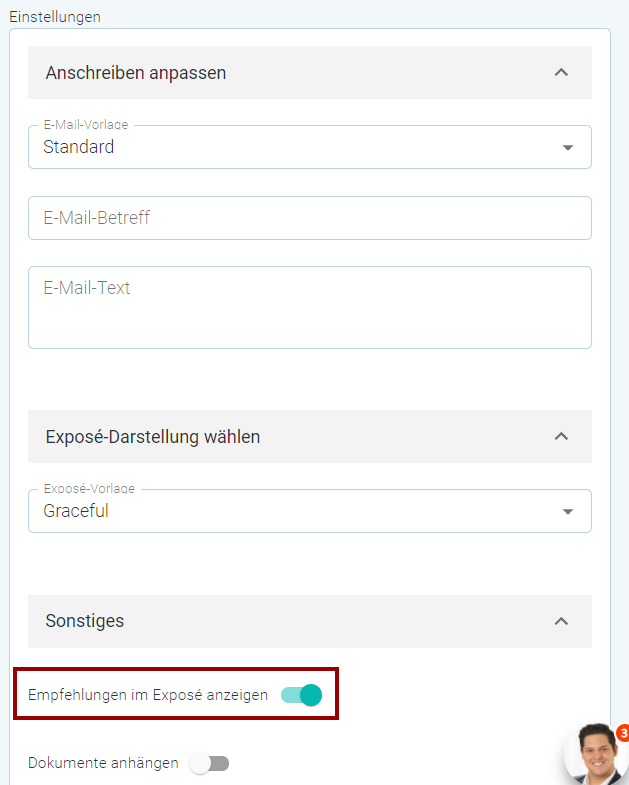Click into the E-Mail-Text area
Image resolution: width=629 pixels, height=785 pixels.
tap(309, 307)
